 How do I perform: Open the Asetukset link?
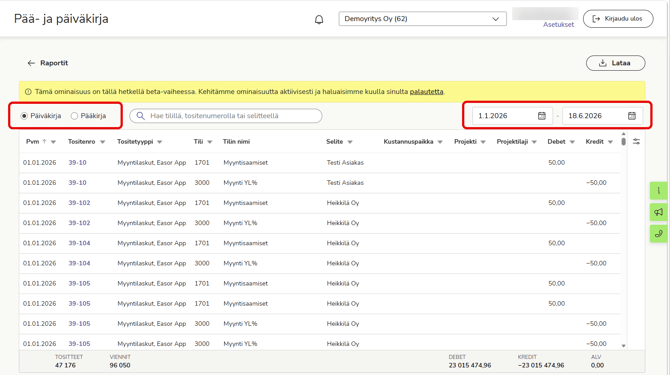pos(558,25)
